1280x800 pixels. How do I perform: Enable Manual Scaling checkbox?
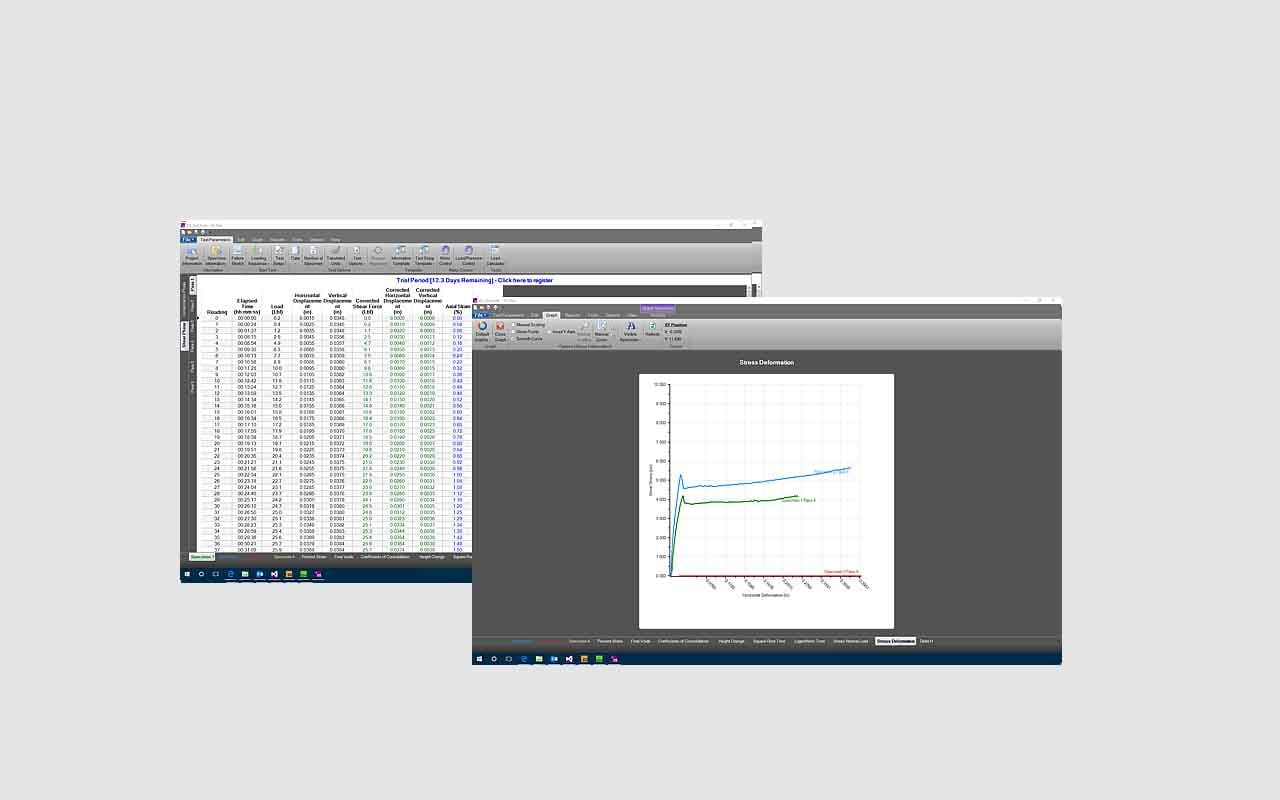coord(514,324)
